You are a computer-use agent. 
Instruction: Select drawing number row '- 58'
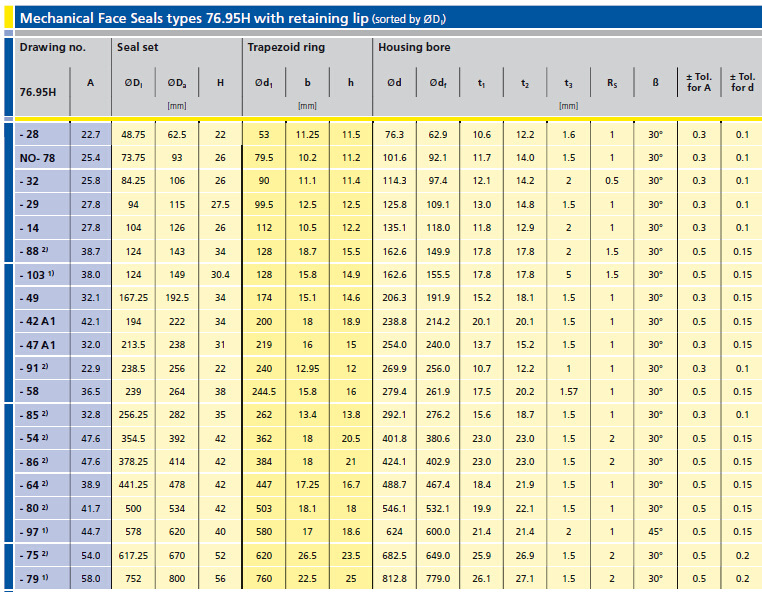coord(29,391)
